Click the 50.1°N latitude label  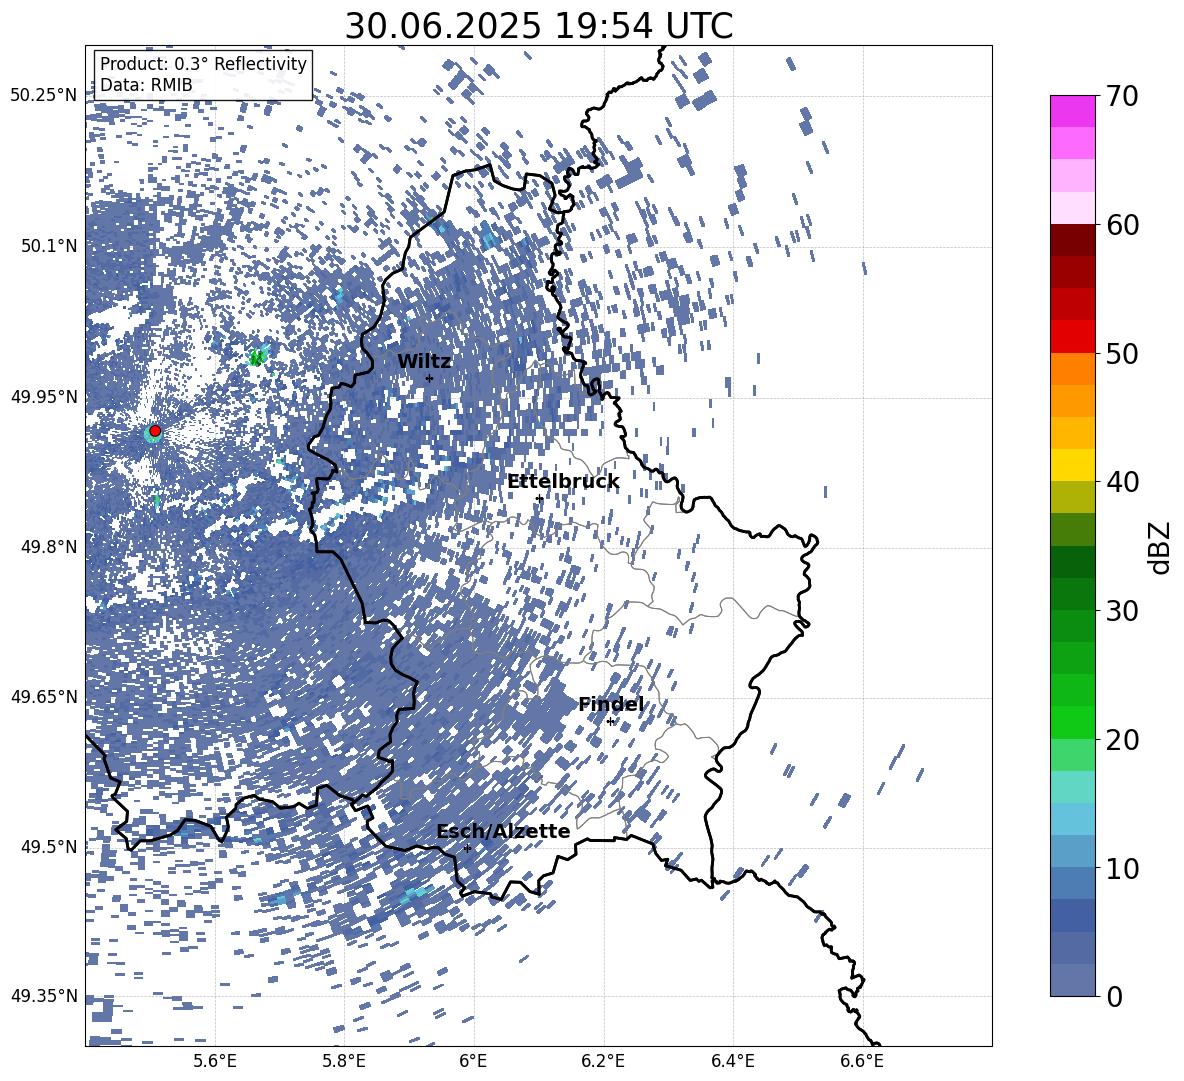click(48, 245)
